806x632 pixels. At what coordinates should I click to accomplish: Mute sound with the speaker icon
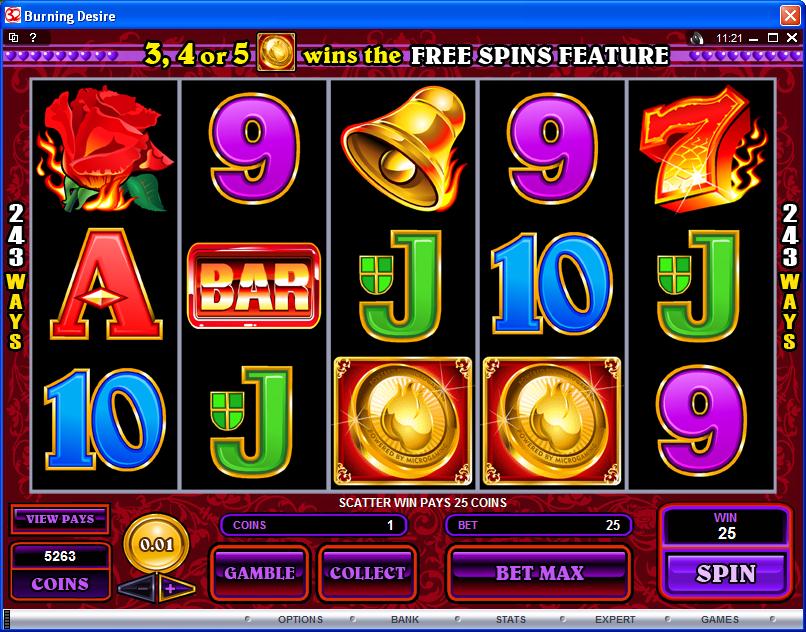coord(696,38)
